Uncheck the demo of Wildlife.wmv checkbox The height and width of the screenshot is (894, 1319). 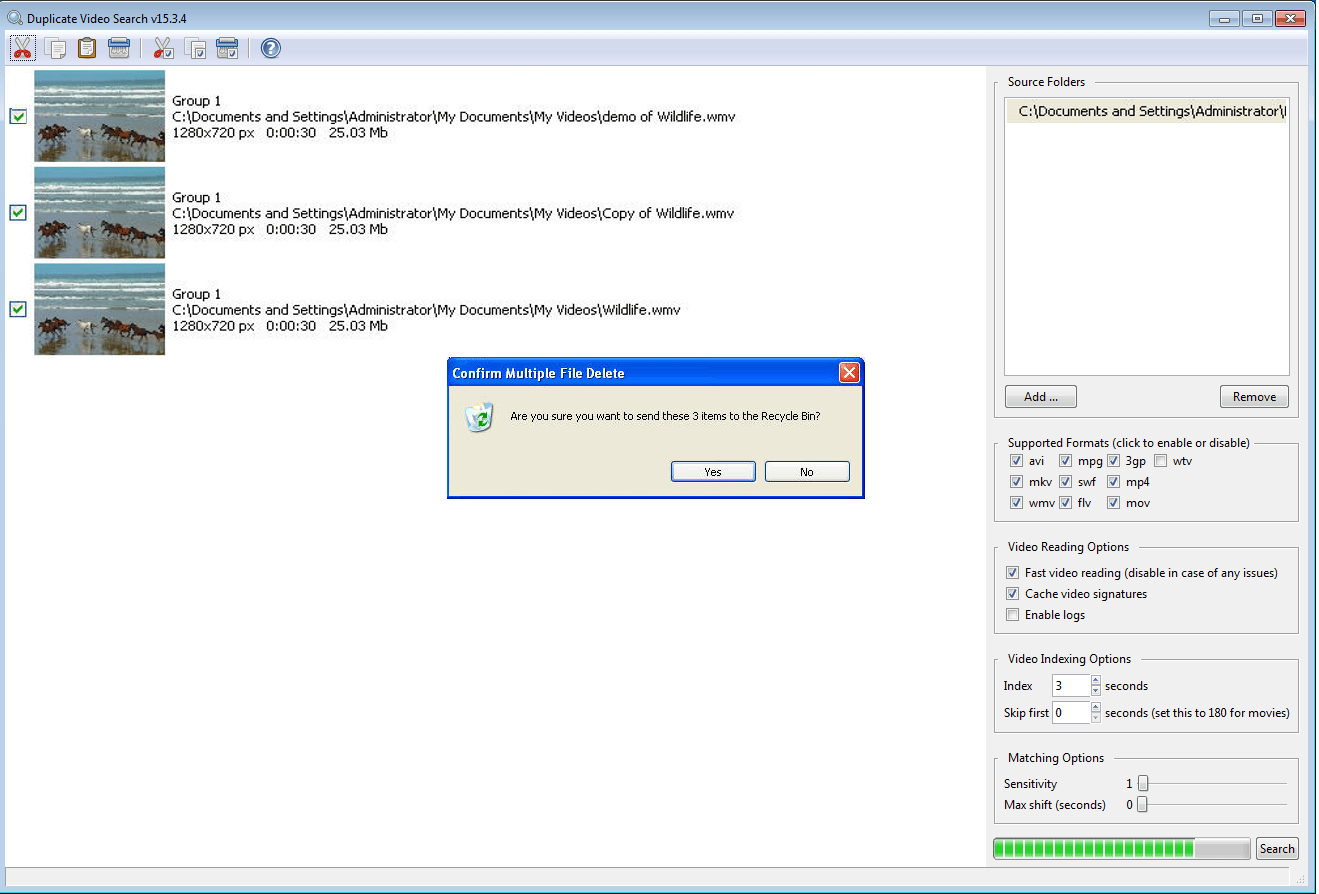click(x=18, y=116)
